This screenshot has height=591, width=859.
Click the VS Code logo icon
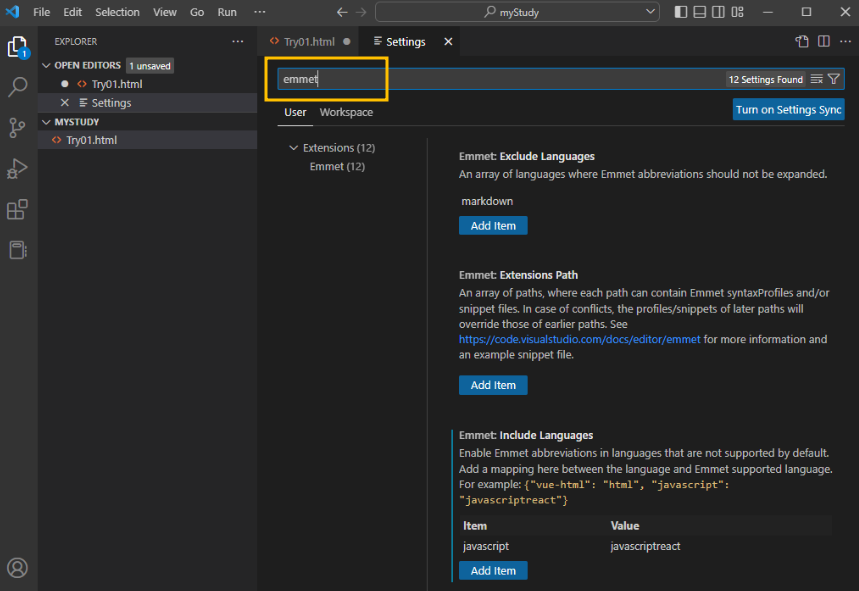(13, 12)
